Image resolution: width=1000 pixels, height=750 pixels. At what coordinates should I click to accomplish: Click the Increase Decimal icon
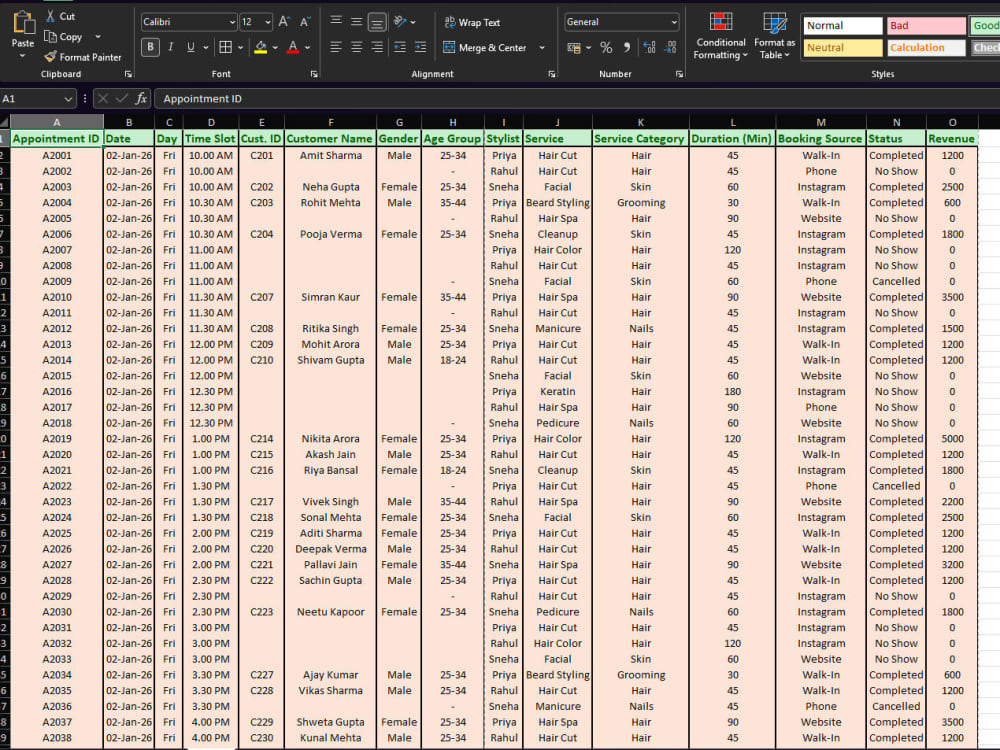(649, 47)
